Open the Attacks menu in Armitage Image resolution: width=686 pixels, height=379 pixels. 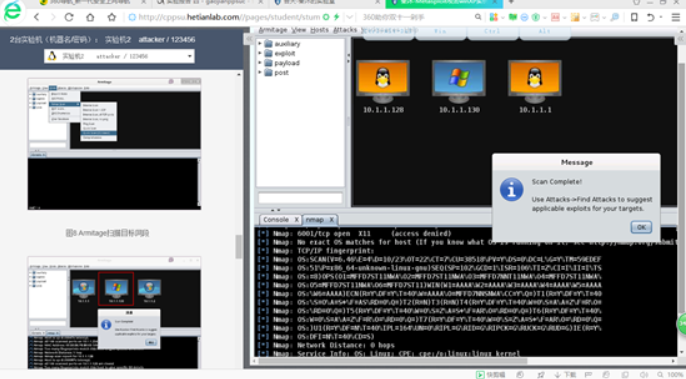[345, 30]
